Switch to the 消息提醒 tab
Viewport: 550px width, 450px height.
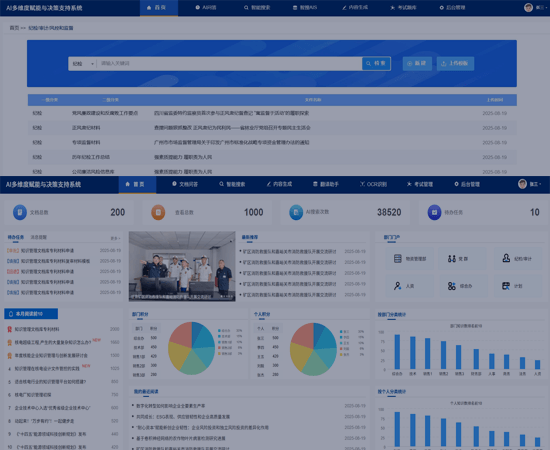coord(39,237)
